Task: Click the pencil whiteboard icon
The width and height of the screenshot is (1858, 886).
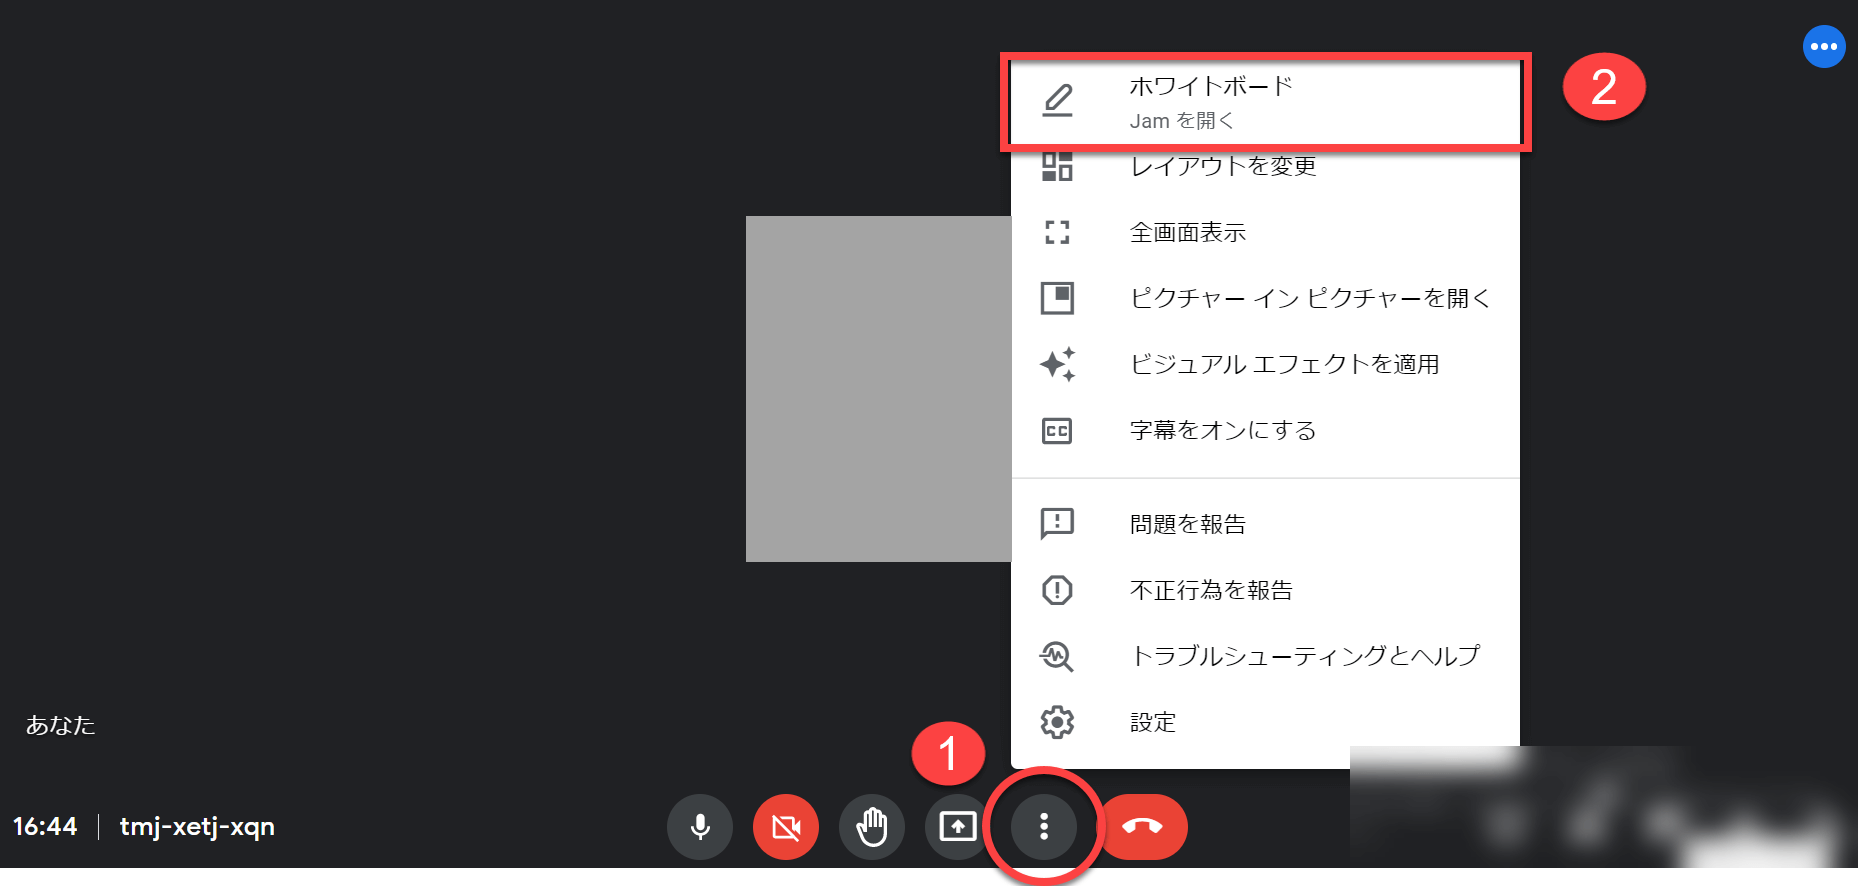Action: (x=1057, y=101)
